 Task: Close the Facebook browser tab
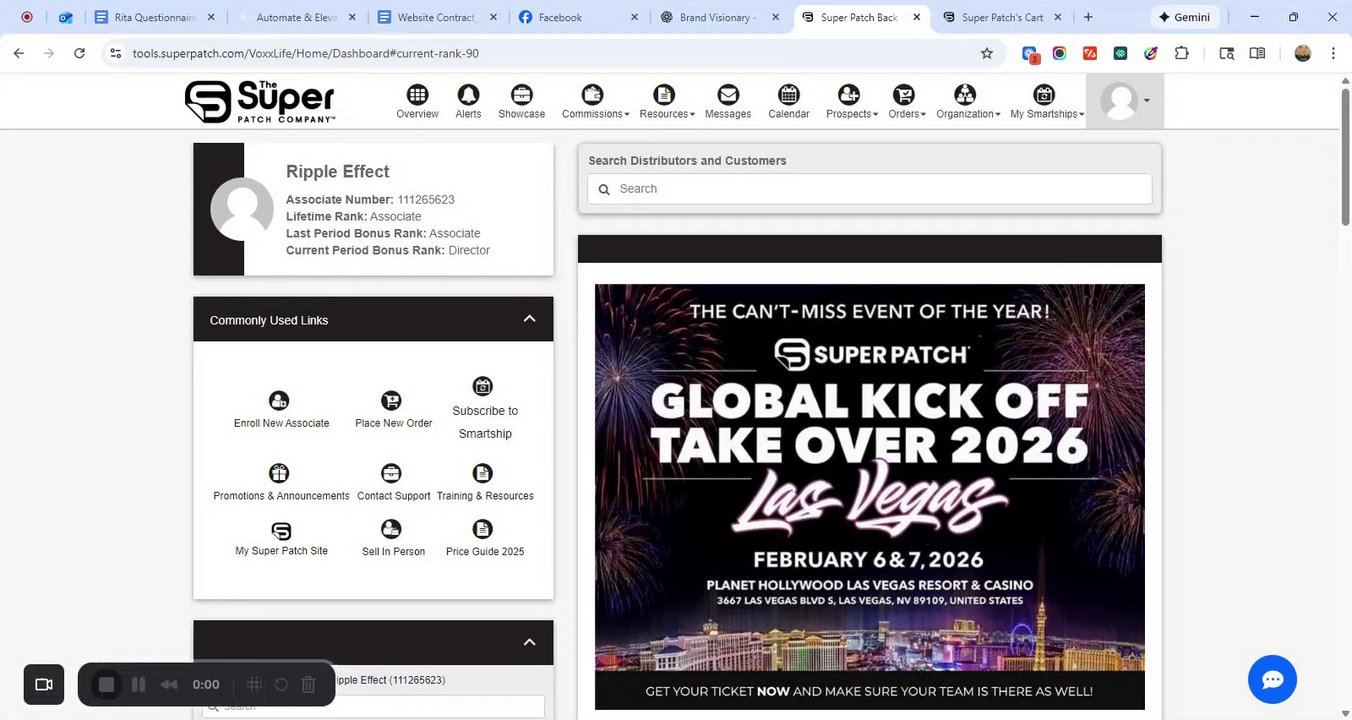634,17
